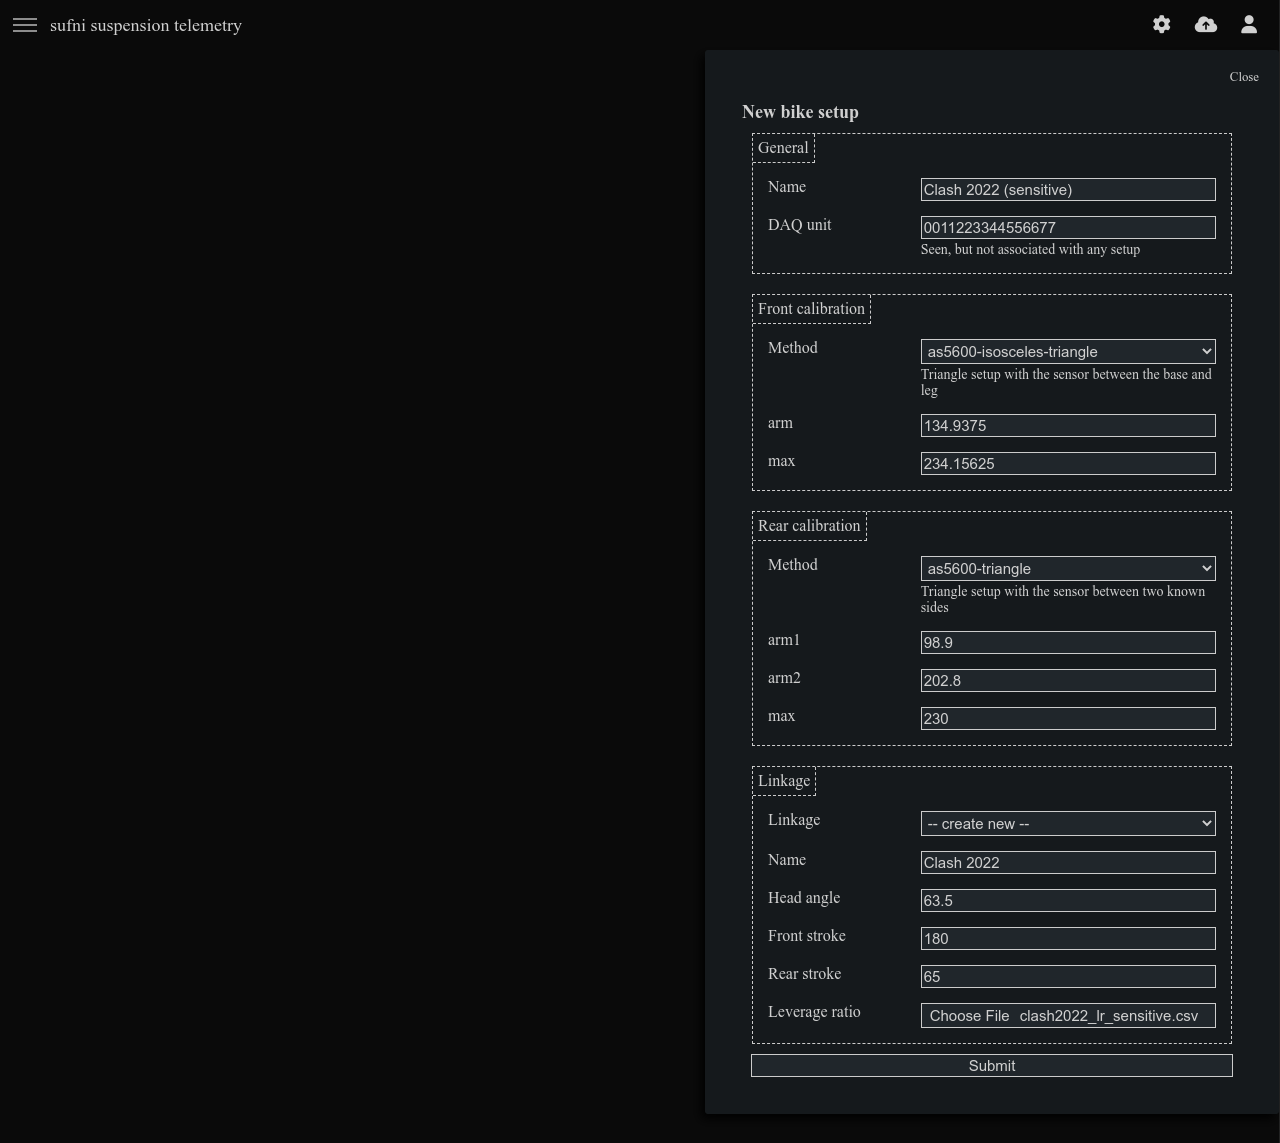
Task: Click the cloud upload icon
Action: (1206, 24)
